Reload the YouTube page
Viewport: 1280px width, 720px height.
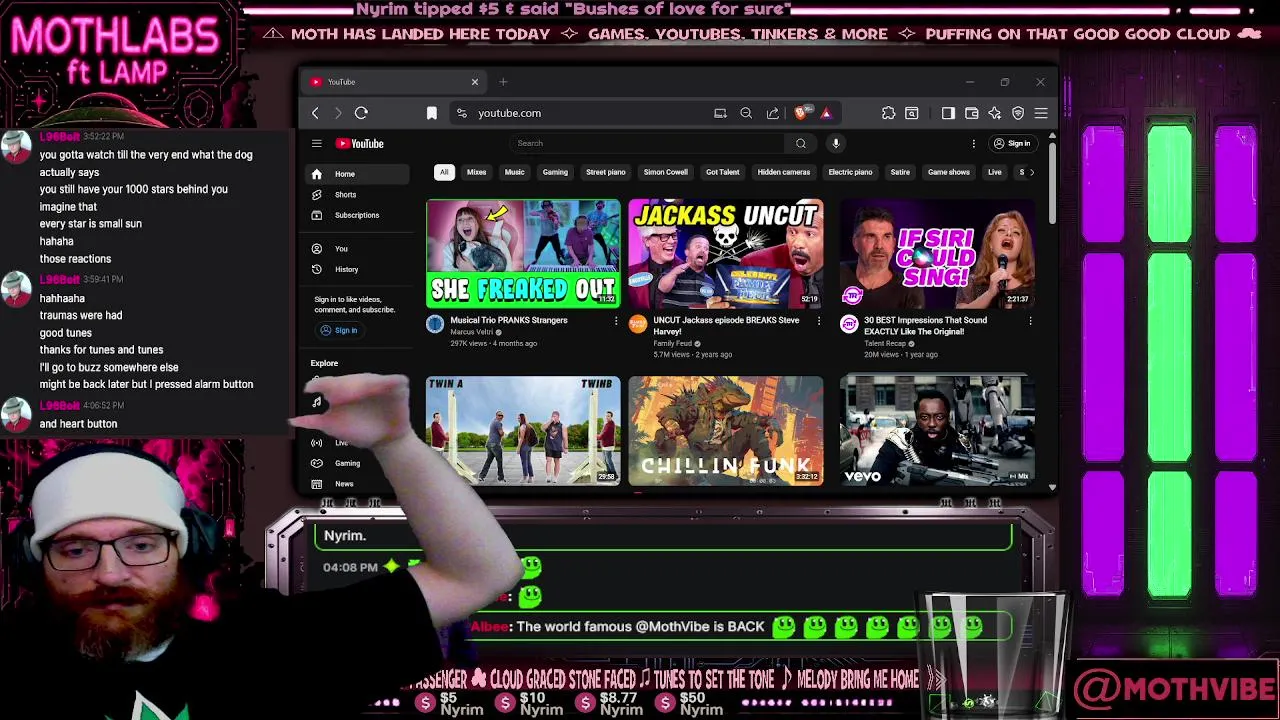(361, 113)
